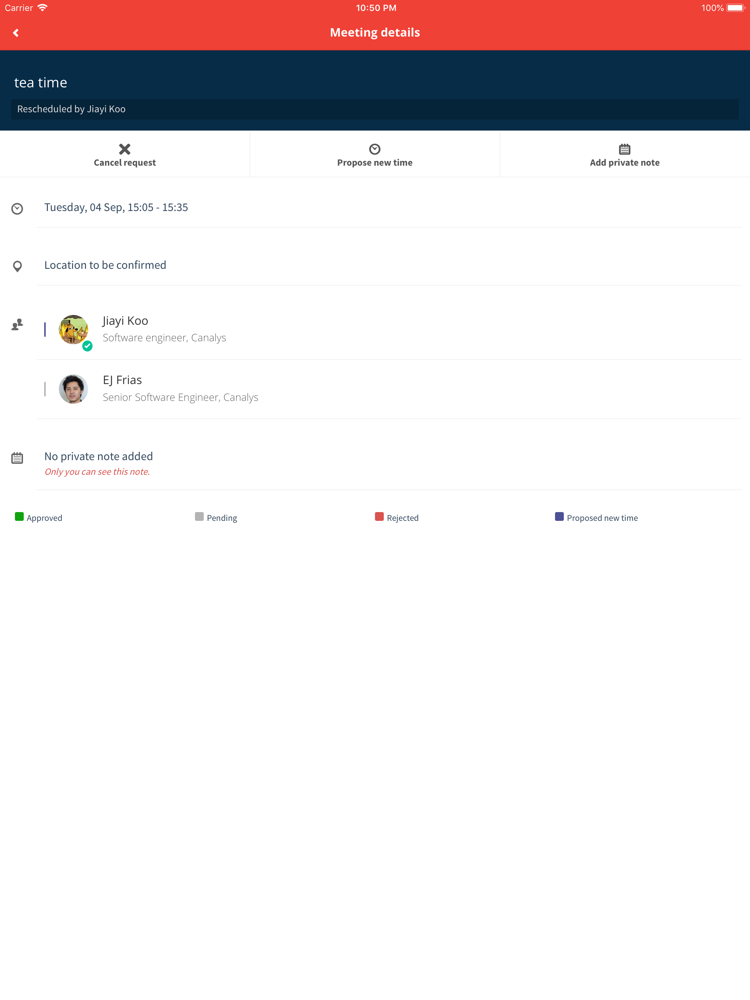
Task: Select the EJ Frias attendee name
Action: 122,380
